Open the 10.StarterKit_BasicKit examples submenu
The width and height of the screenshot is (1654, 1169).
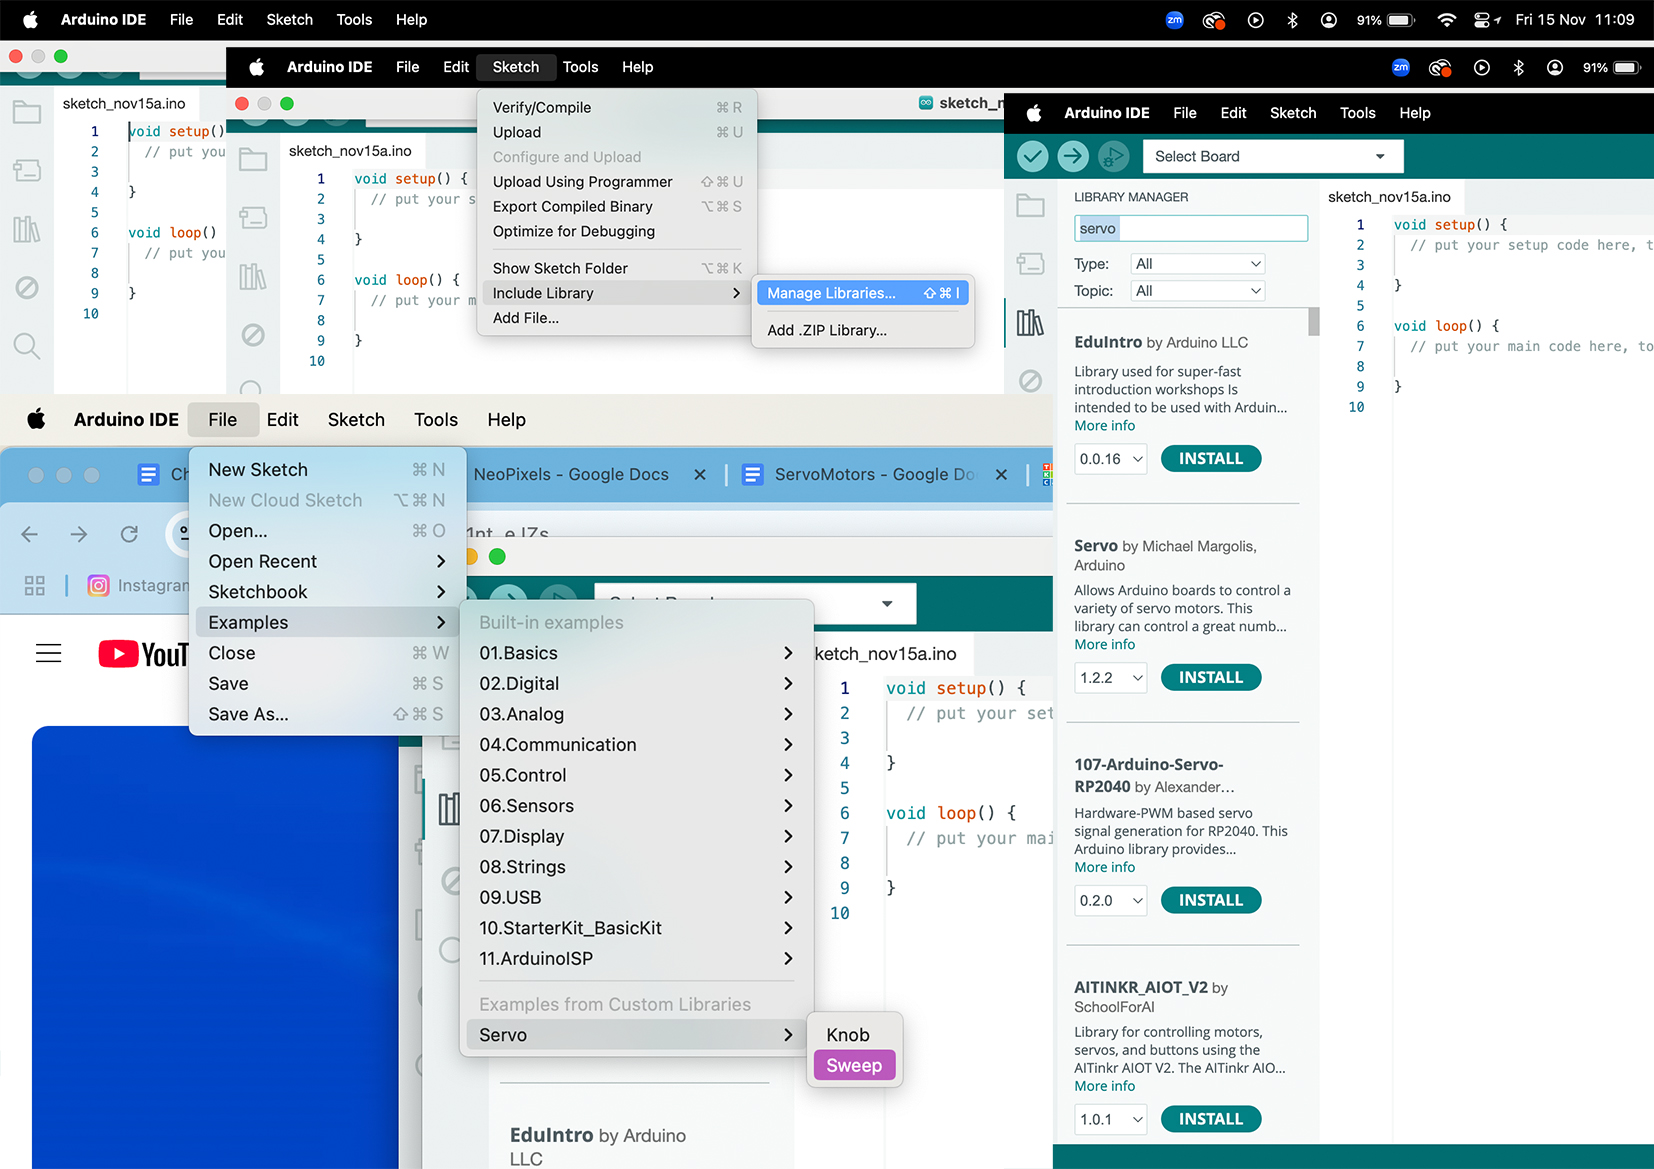coord(636,928)
